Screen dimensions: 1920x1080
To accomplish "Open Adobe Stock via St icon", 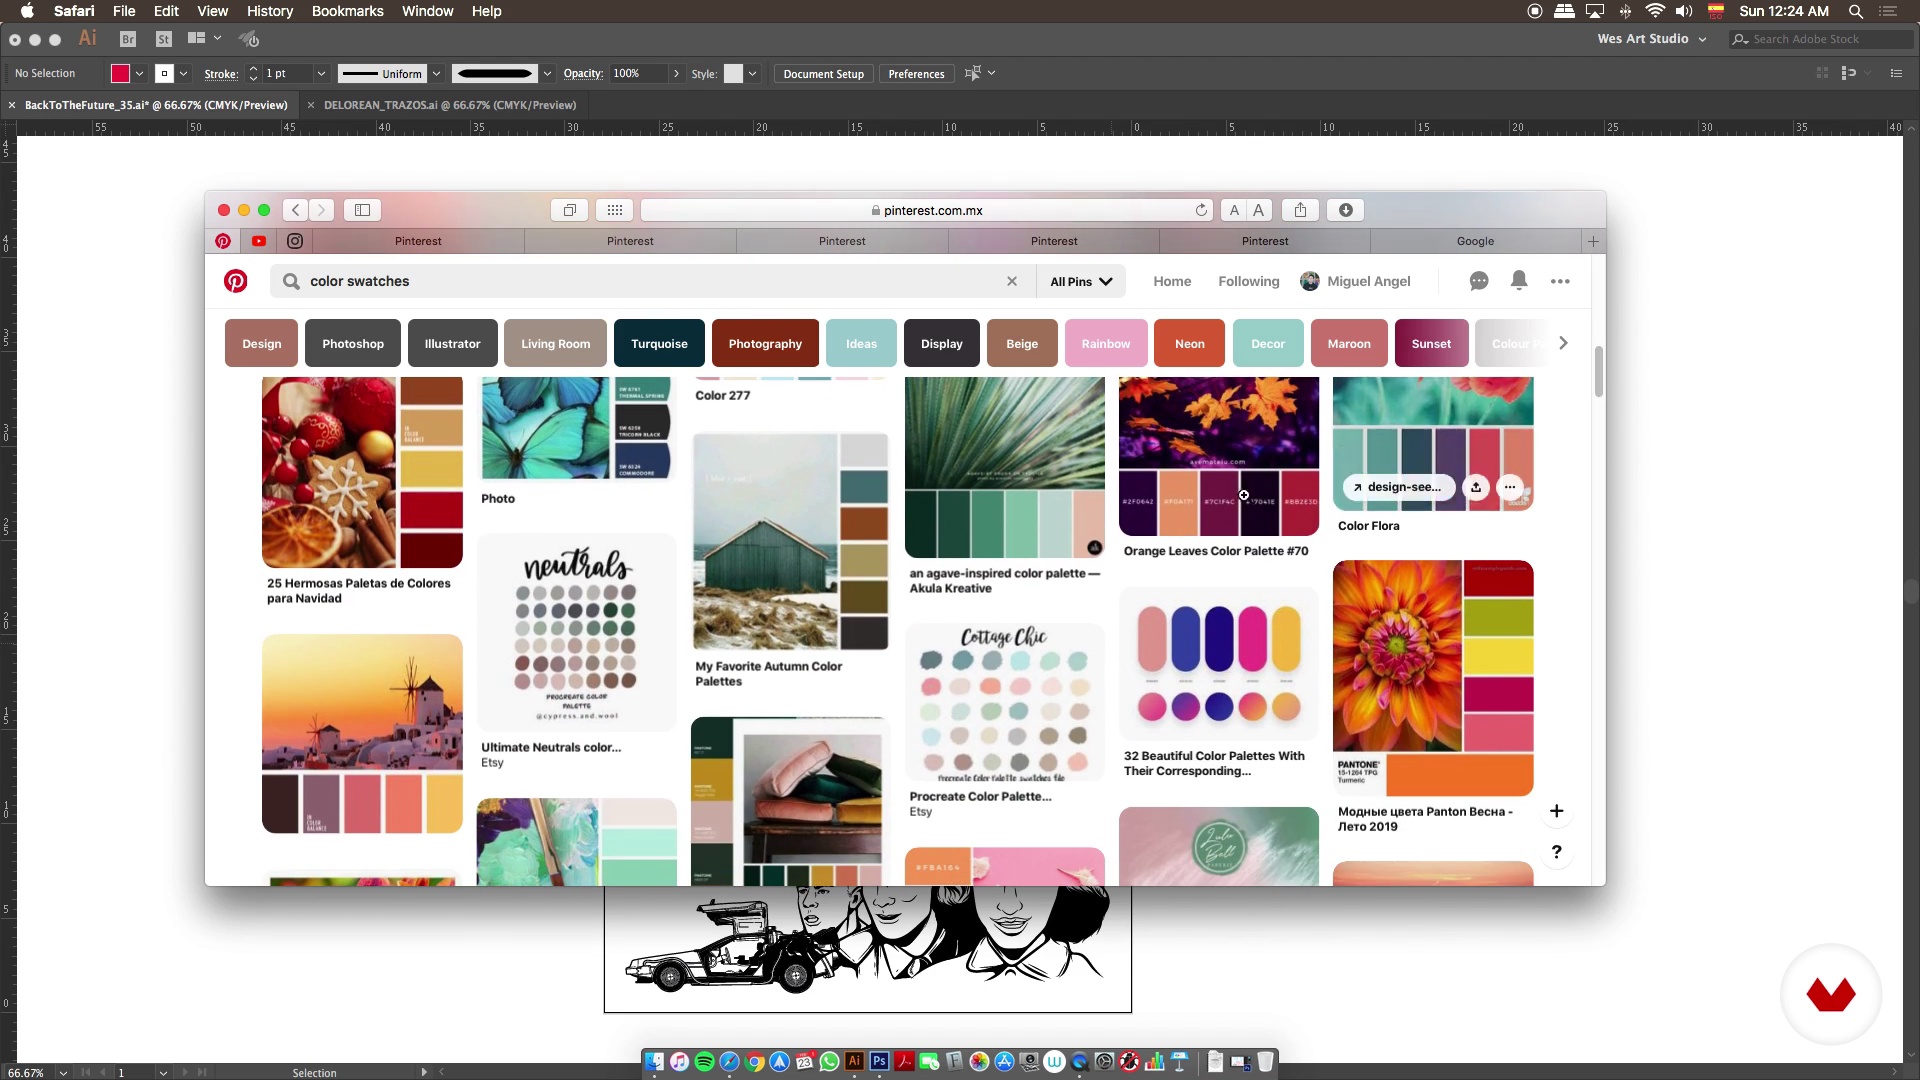I will [164, 39].
